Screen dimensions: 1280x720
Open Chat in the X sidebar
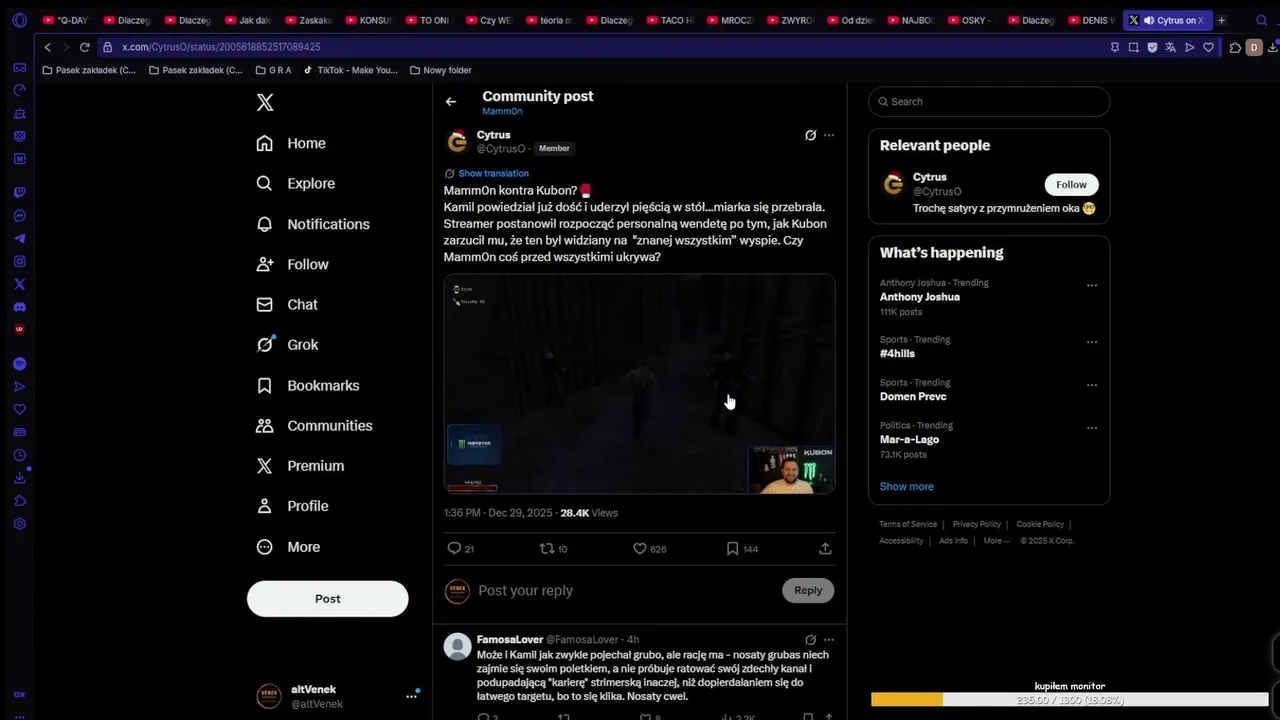[287, 304]
